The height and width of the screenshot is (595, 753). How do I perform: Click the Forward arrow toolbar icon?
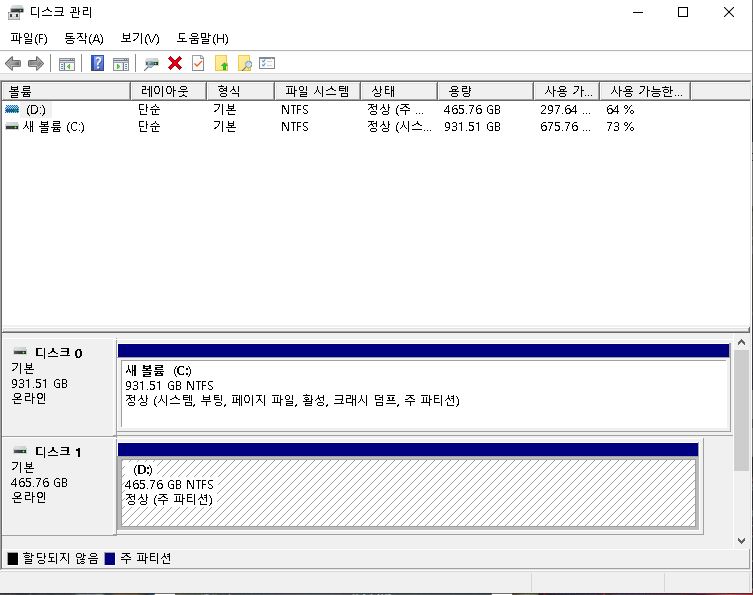36,63
